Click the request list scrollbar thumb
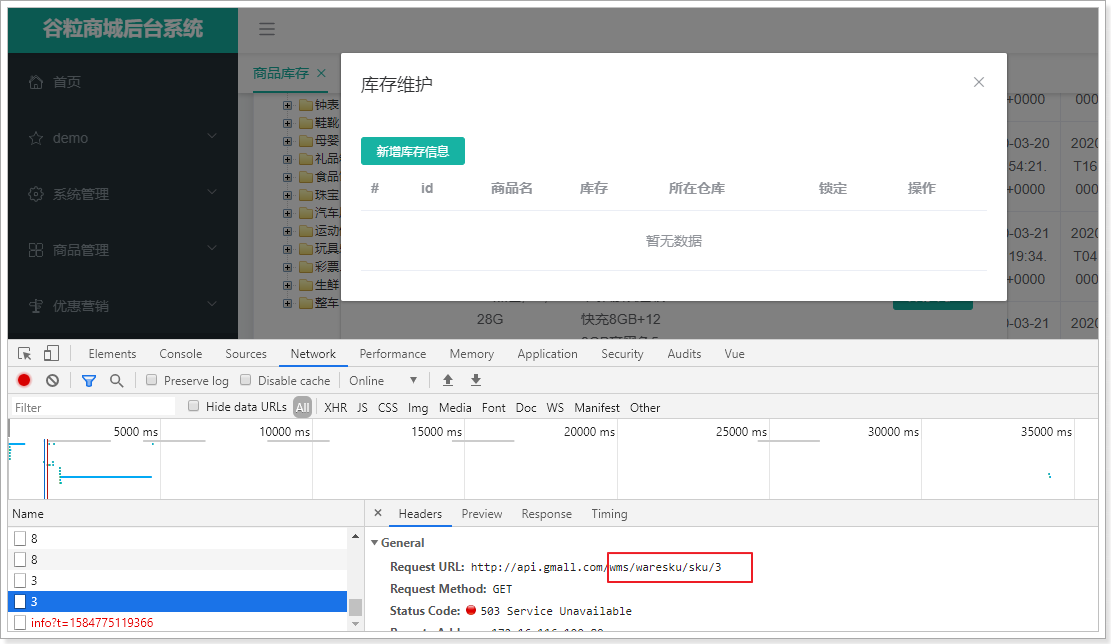This screenshot has height=644, width=1111. (x=356, y=607)
